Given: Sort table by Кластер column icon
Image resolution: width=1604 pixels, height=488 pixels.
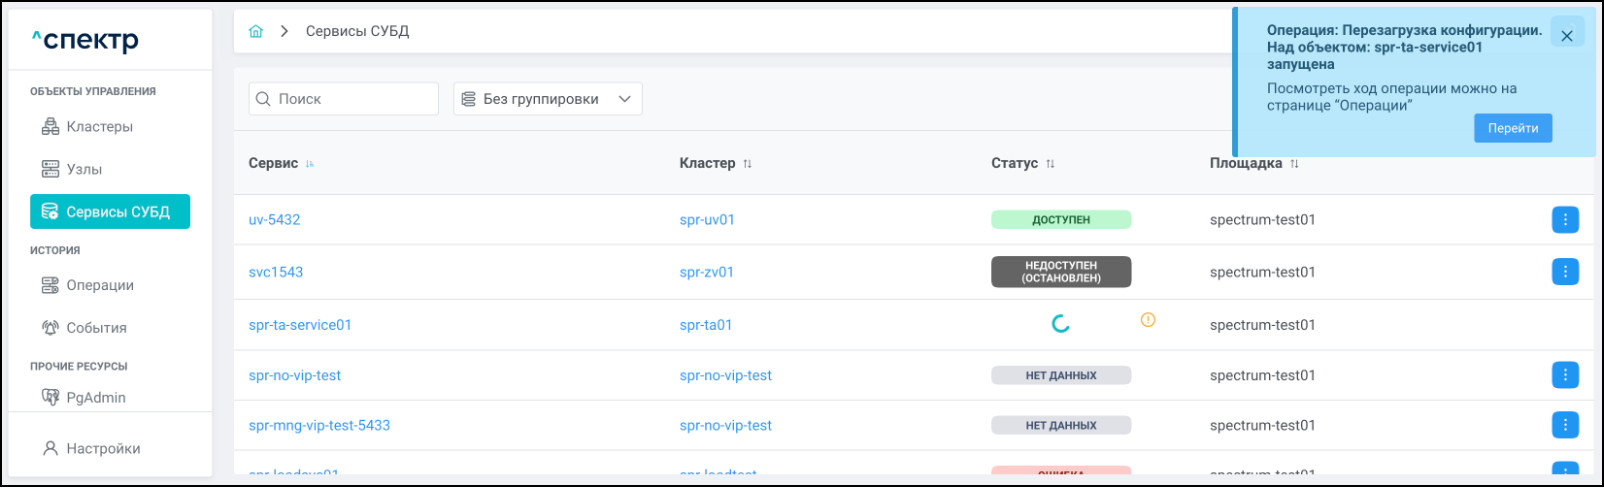Looking at the screenshot, I should tap(747, 164).
